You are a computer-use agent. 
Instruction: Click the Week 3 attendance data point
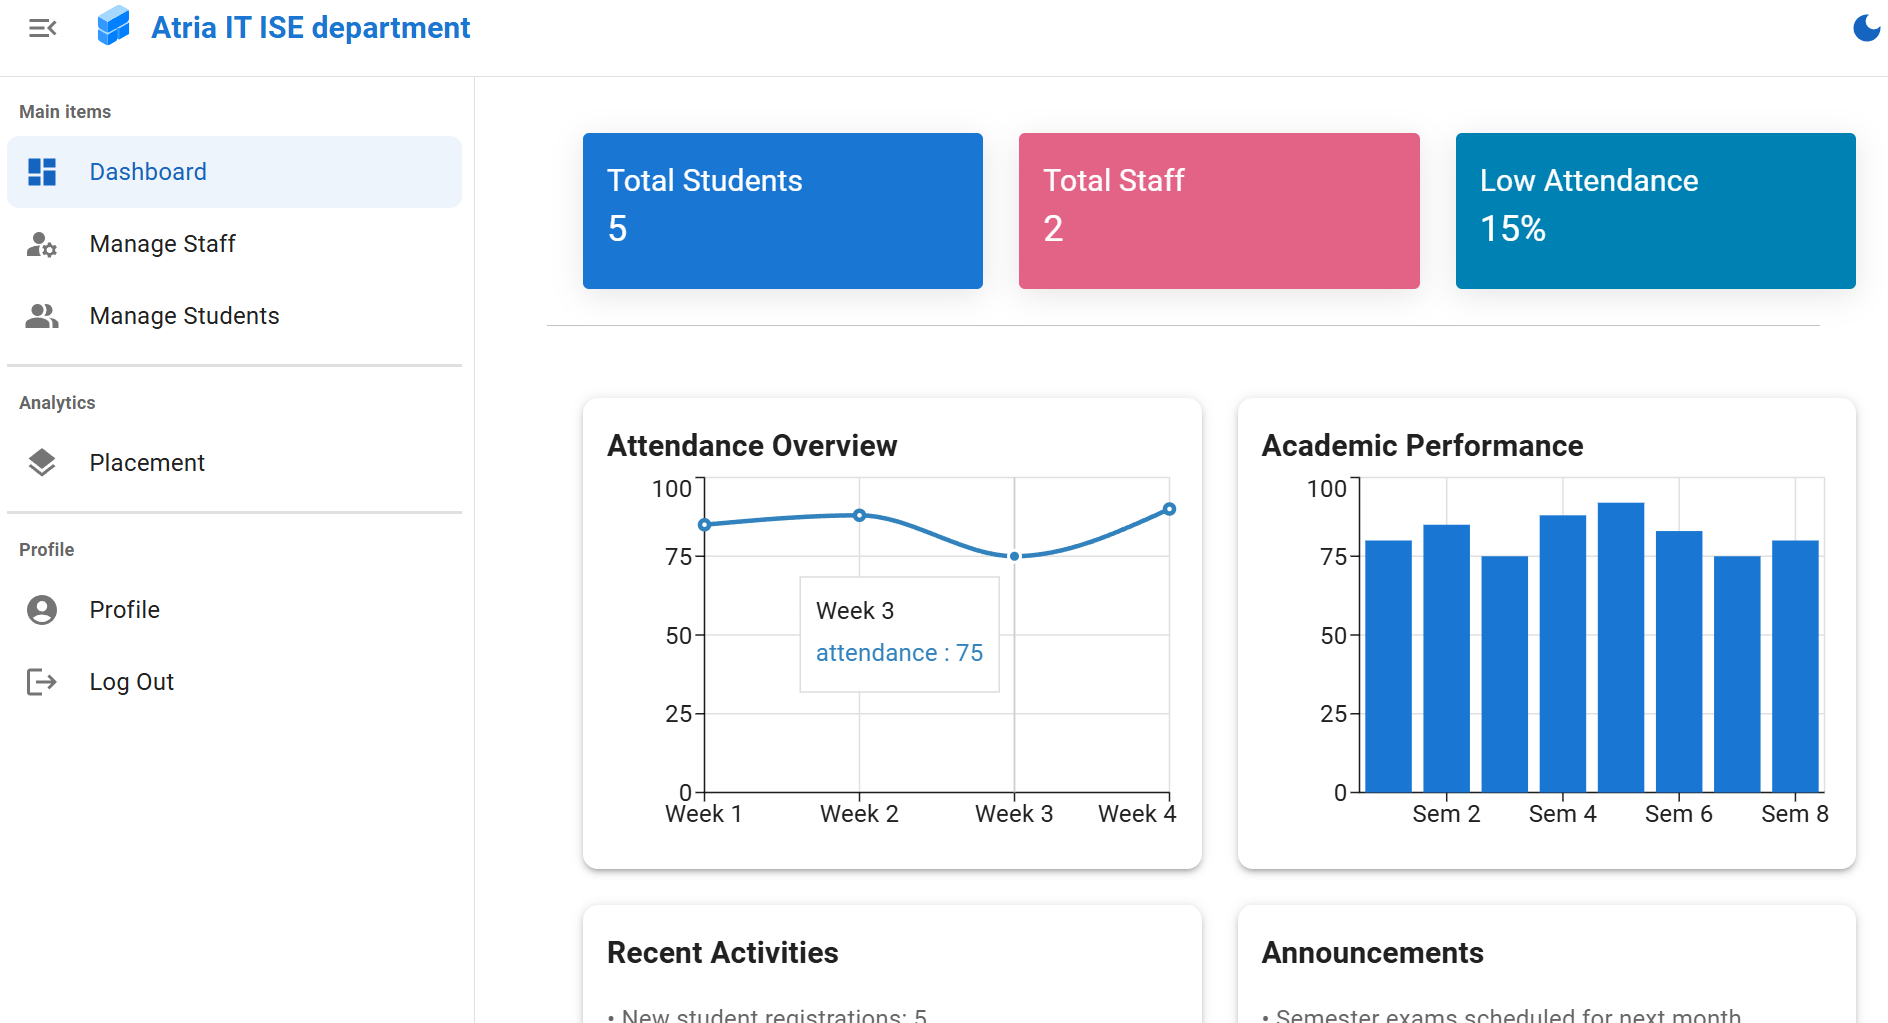1015,556
